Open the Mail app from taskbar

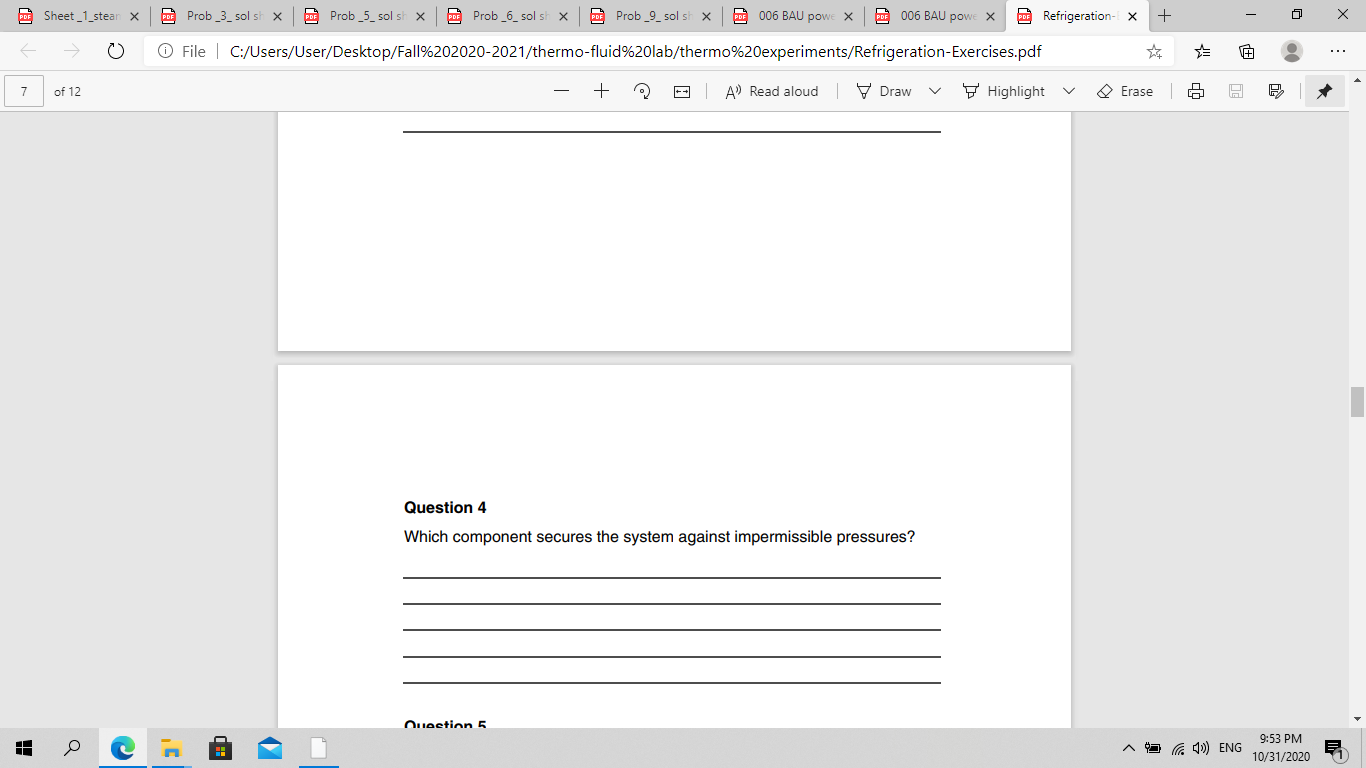[x=270, y=747]
